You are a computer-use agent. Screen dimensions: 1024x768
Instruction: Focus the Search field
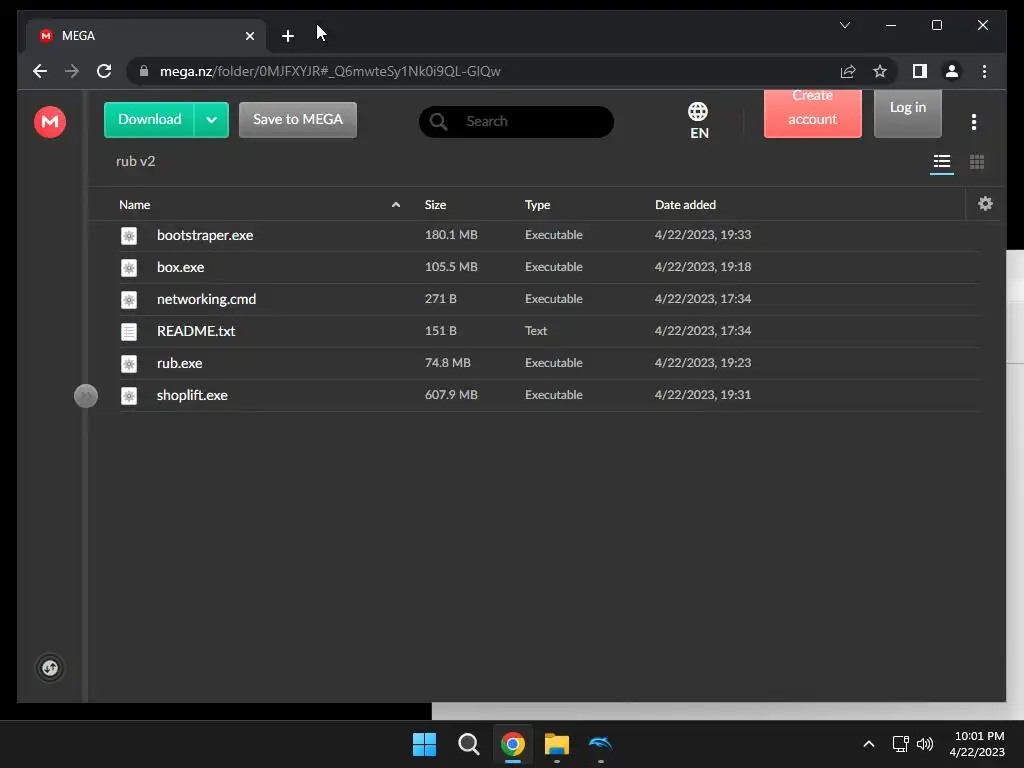pyautogui.click(x=516, y=121)
